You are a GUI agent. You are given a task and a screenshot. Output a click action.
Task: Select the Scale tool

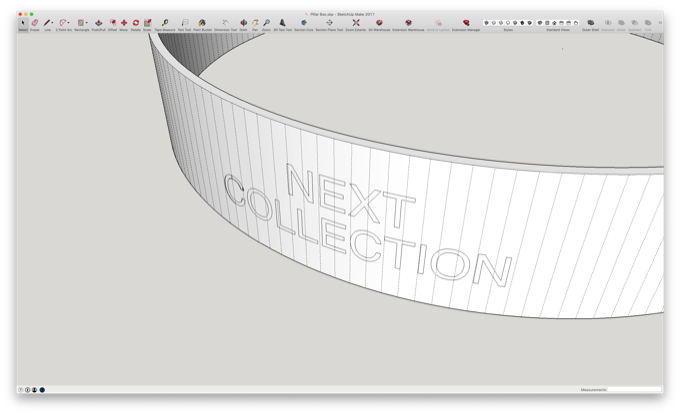(147, 23)
